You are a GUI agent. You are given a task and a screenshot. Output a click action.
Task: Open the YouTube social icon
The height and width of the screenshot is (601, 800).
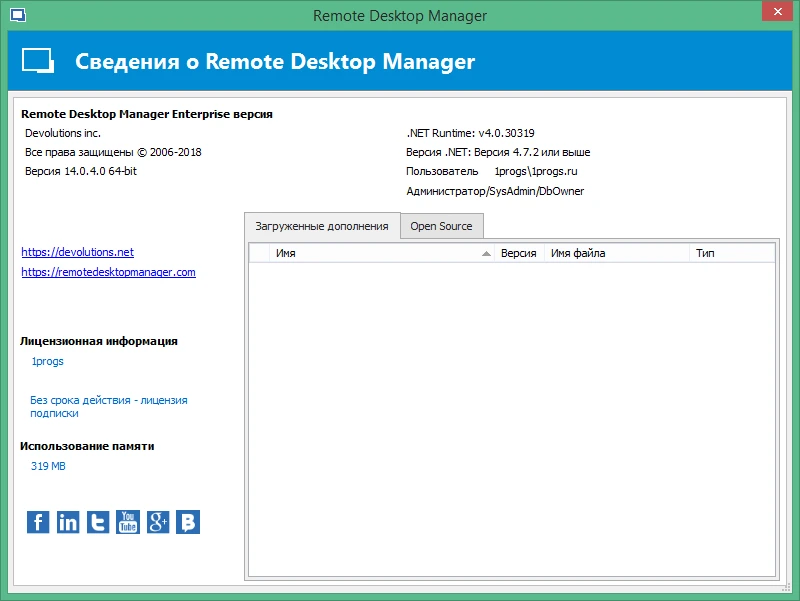pos(128,522)
